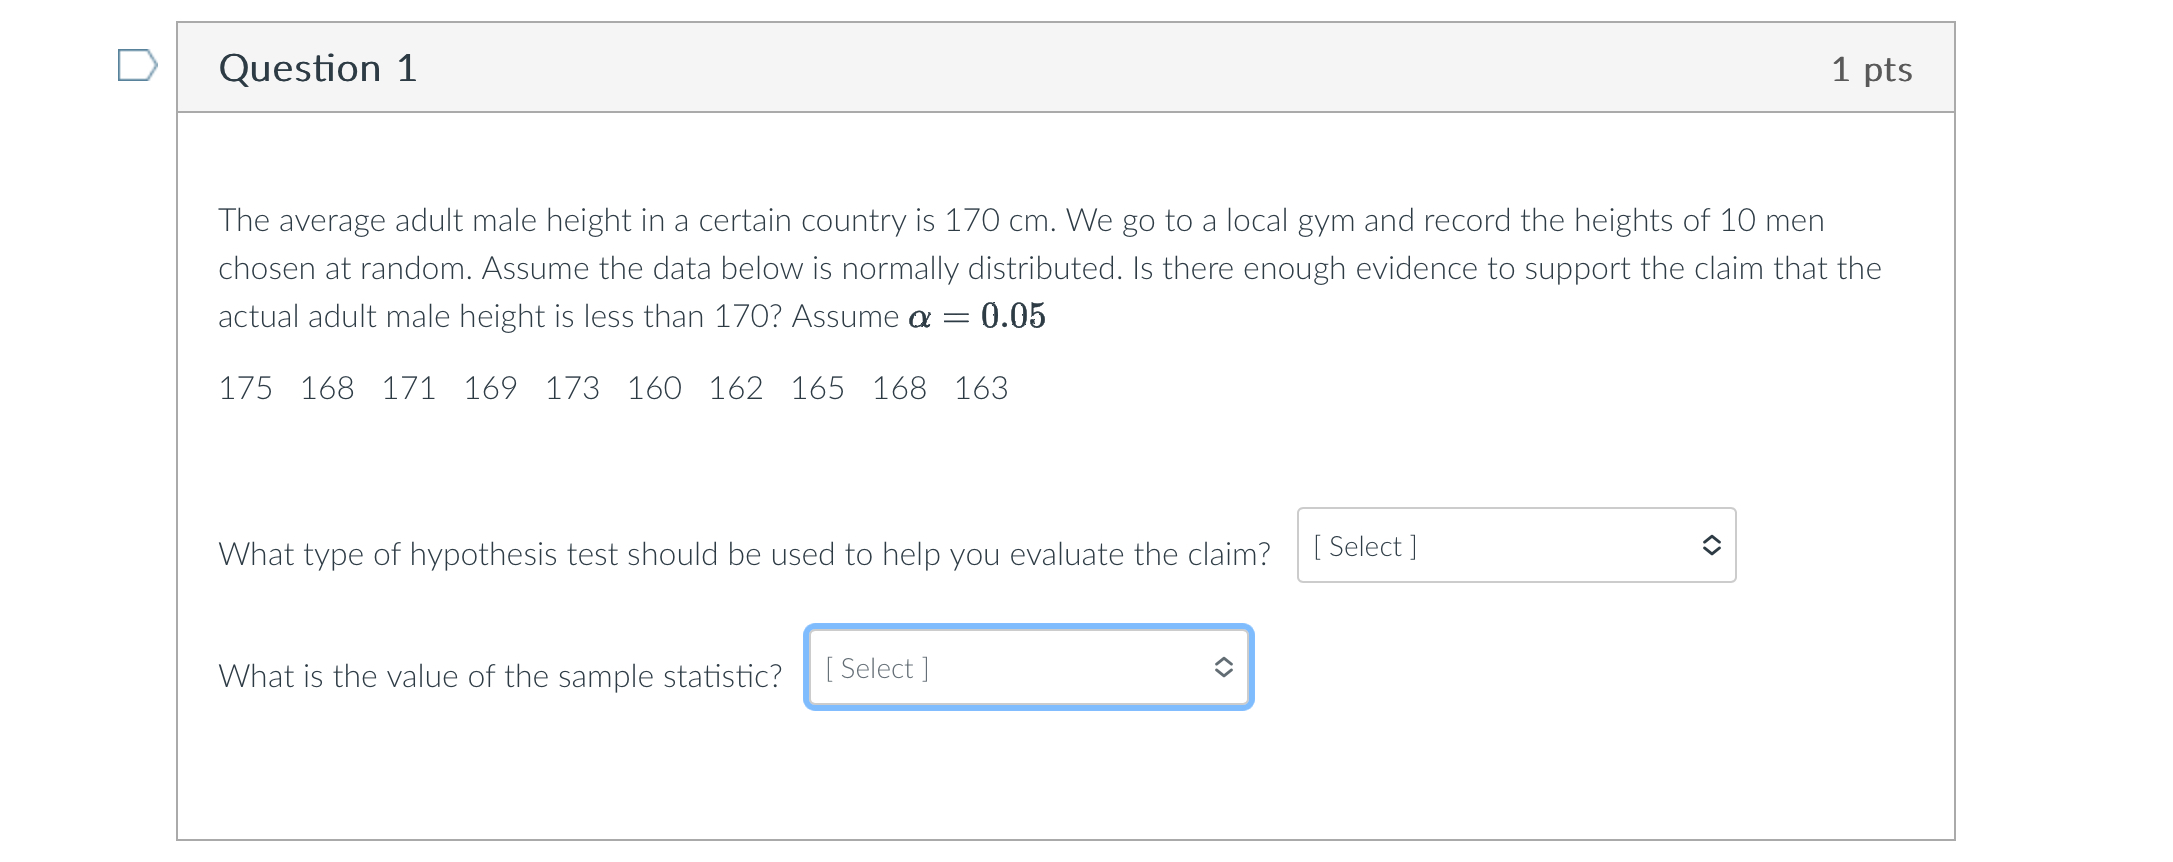Click the data value 165
The image size is (2173, 862).
817,388
